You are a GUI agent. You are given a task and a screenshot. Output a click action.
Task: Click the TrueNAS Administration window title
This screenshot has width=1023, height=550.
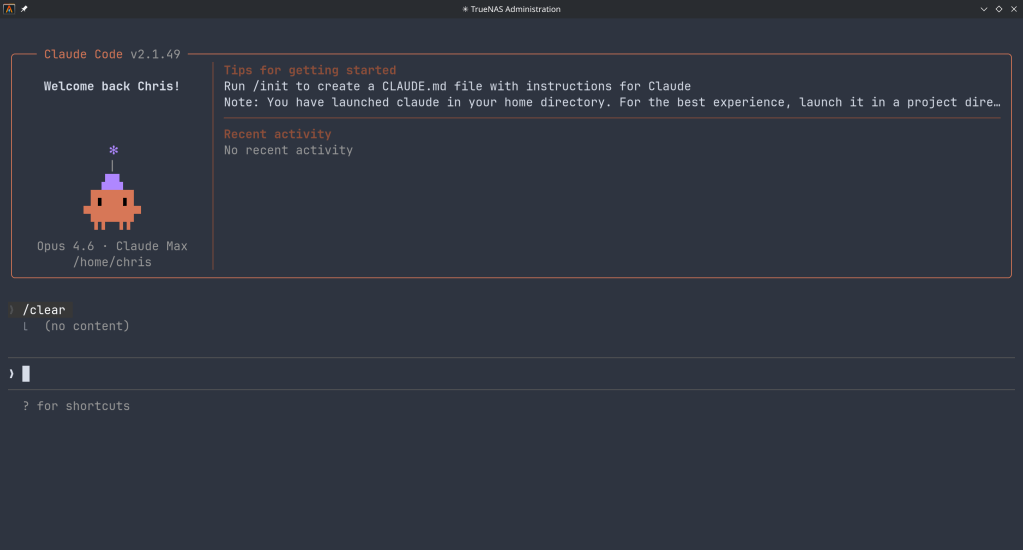(x=511, y=9)
